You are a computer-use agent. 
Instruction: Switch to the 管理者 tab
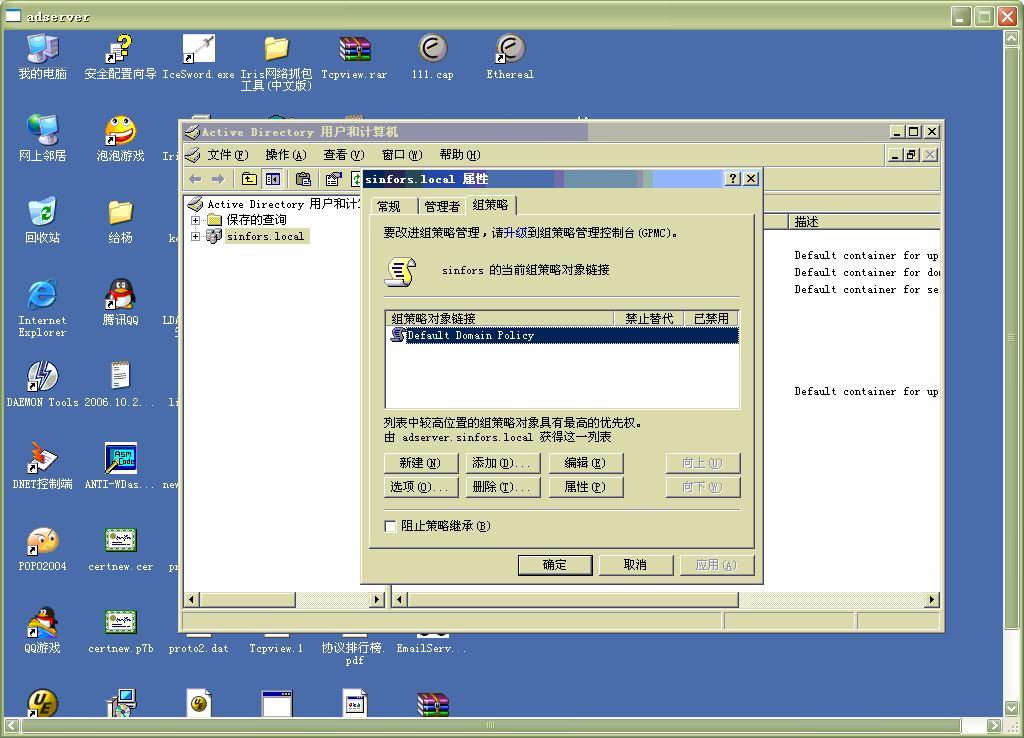tap(441, 206)
